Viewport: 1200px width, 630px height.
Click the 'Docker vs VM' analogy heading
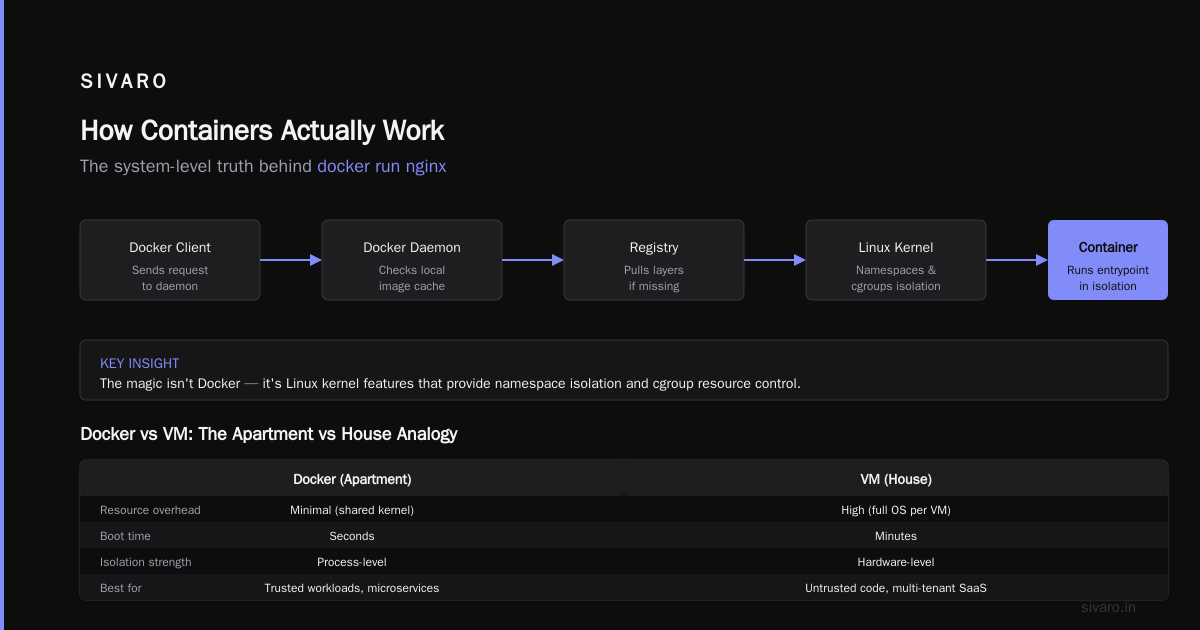[269, 434]
